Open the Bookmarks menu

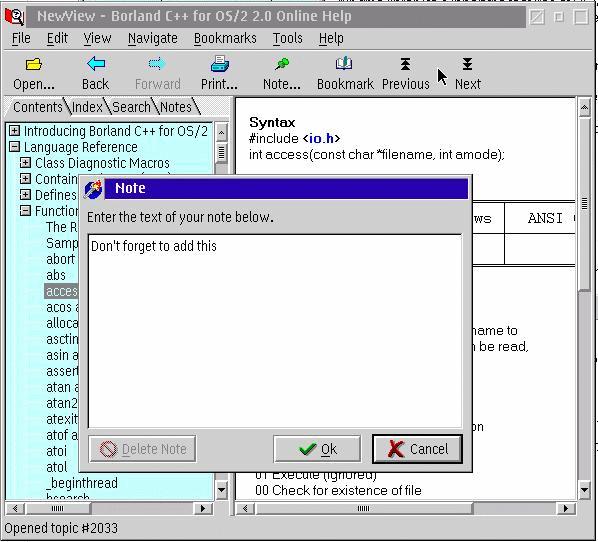tap(225, 38)
